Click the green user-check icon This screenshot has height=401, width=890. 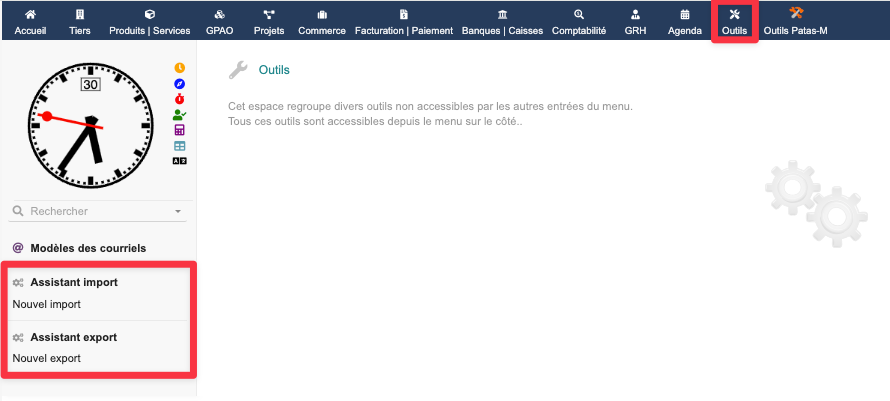[180, 115]
